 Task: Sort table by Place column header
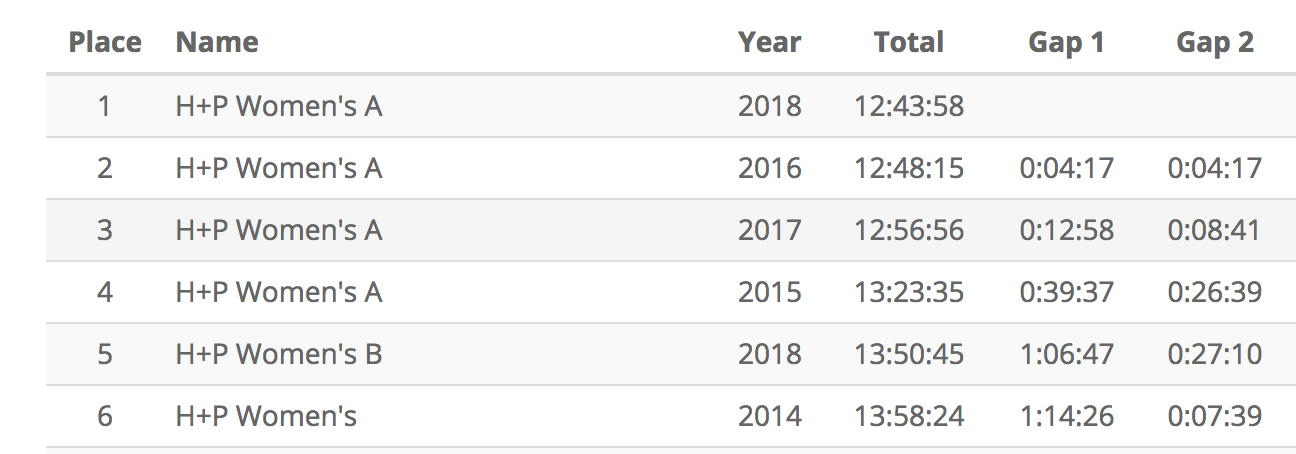coord(105,42)
